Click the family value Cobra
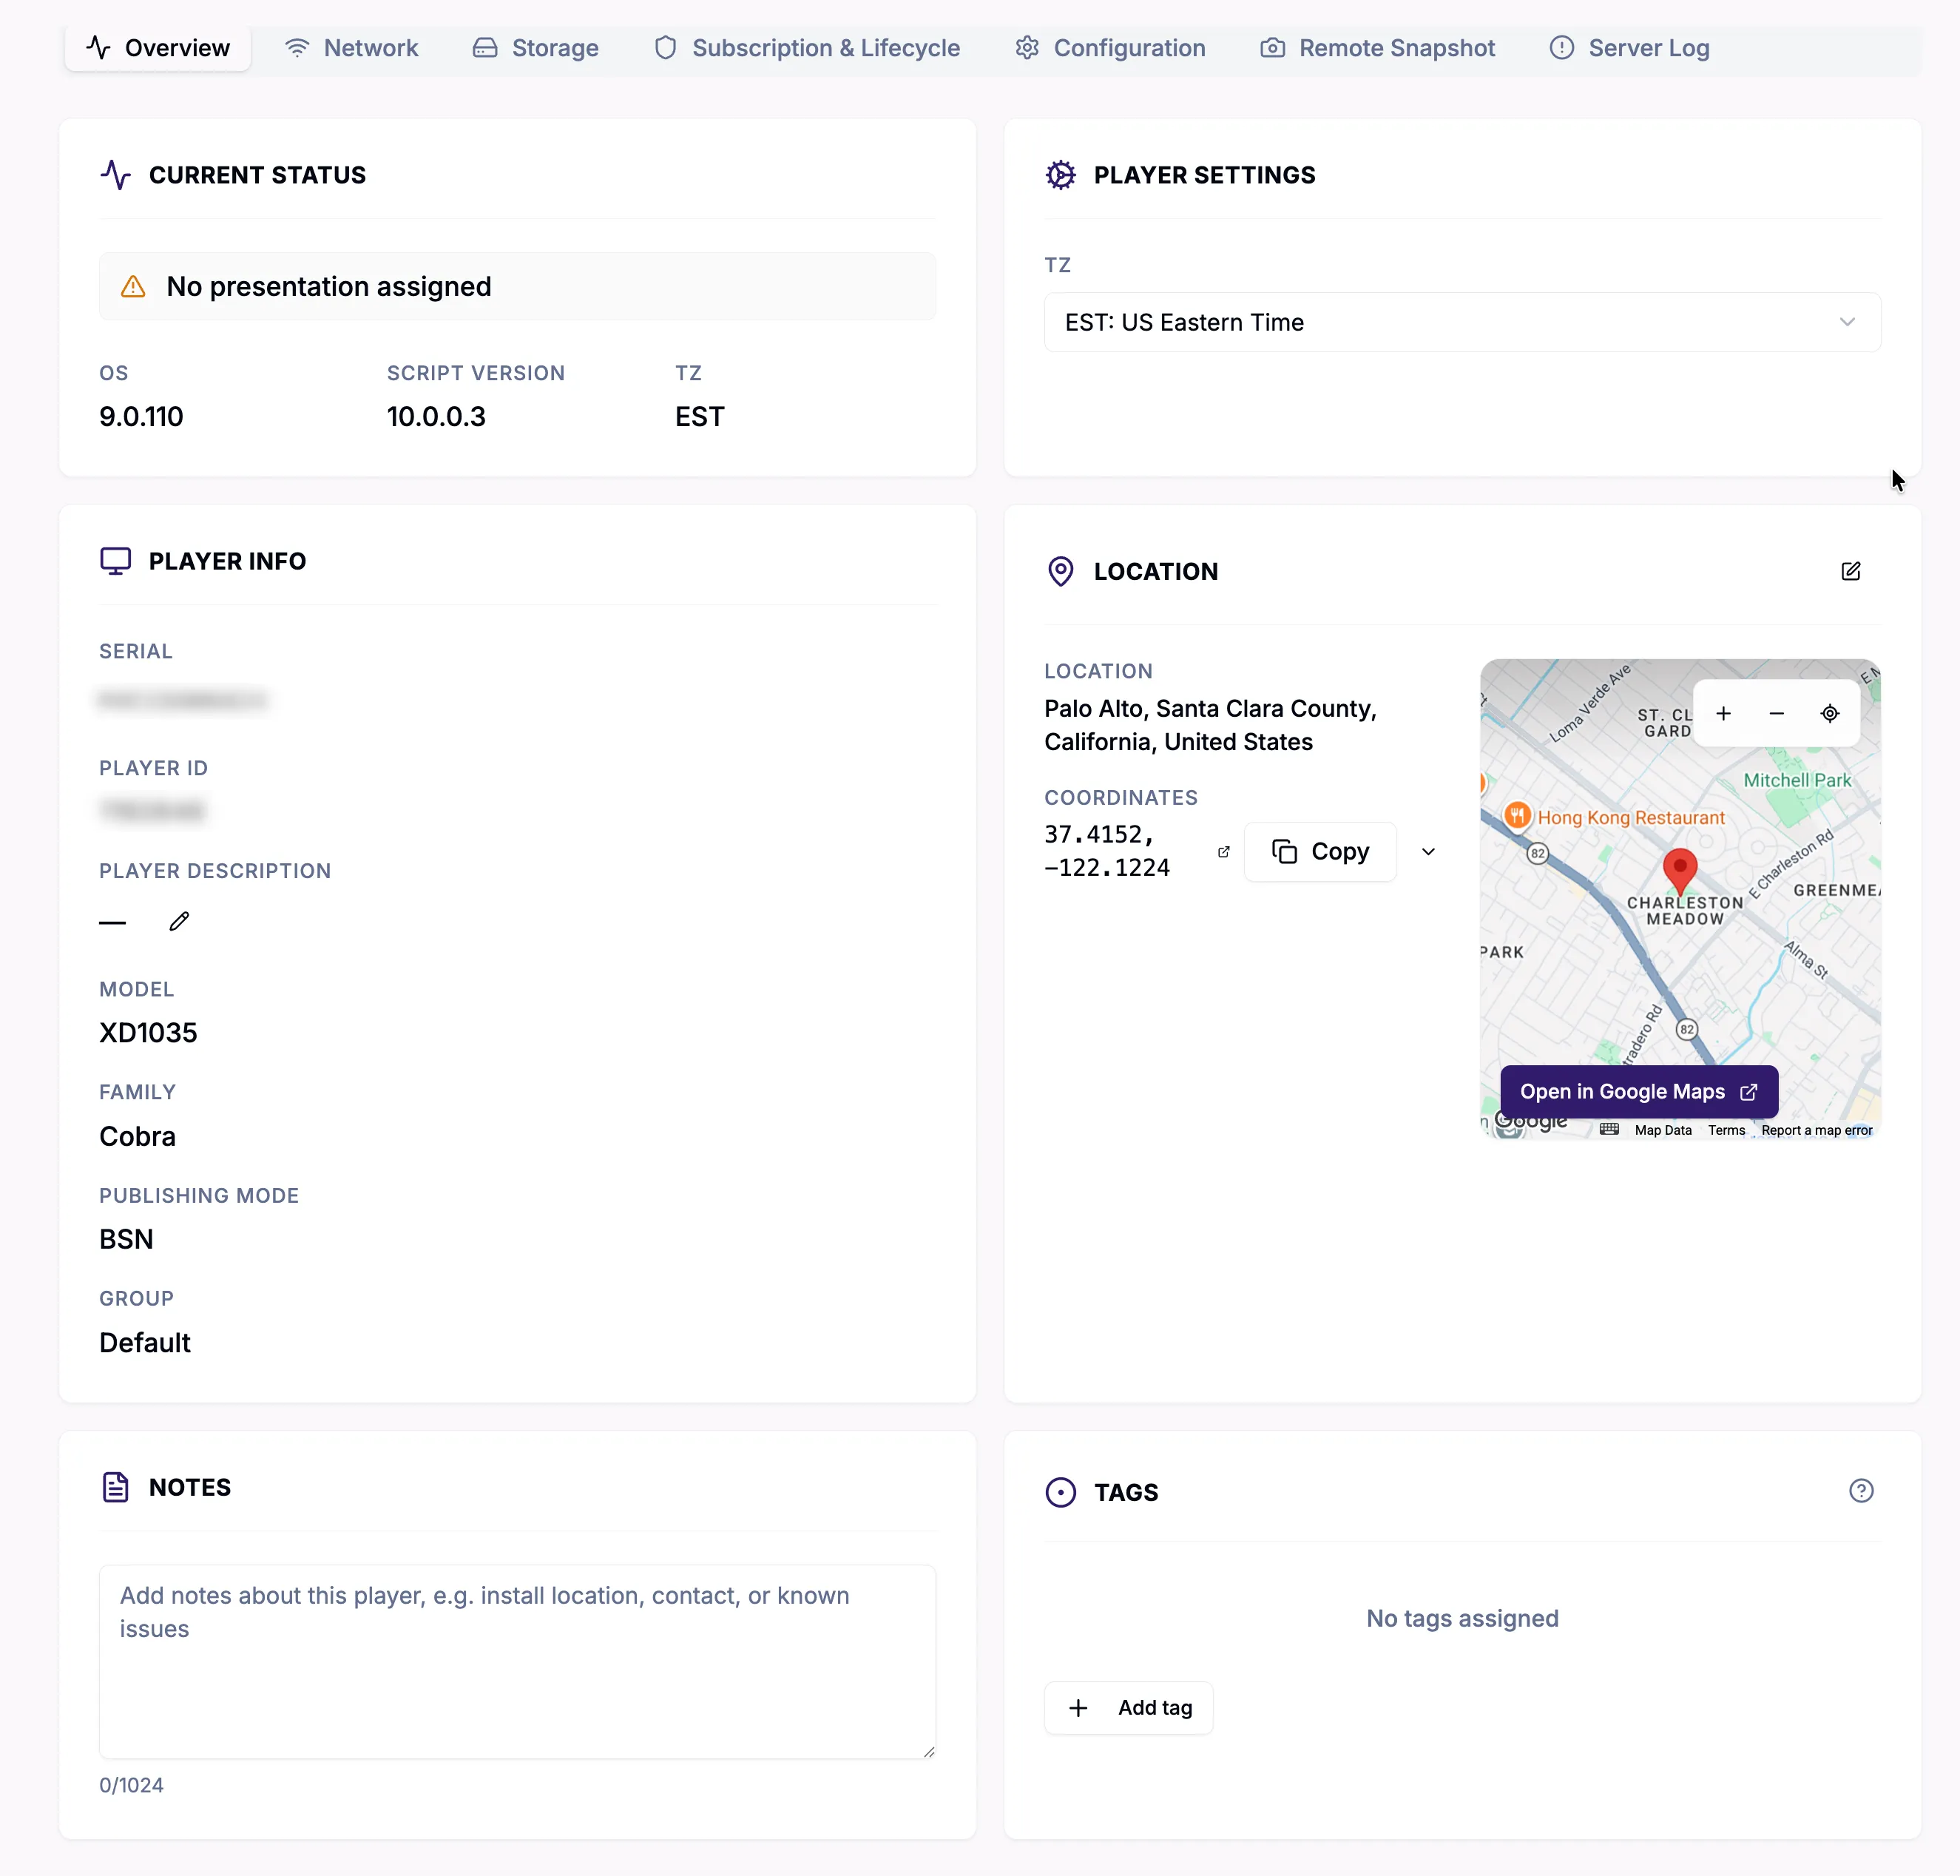Image resolution: width=1960 pixels, height=1876 pixels. pyautogui.click(x=137, y=1136)
